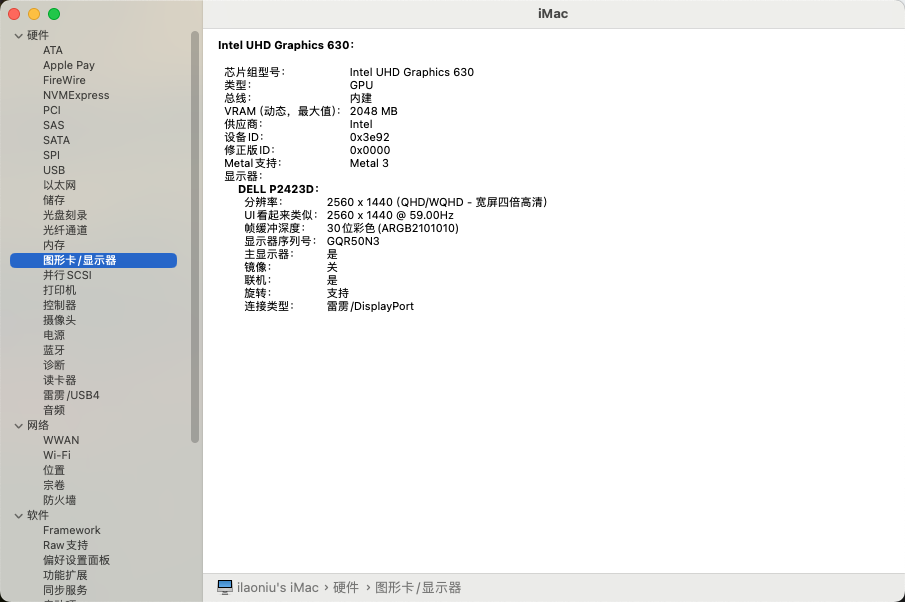Collapse the 网络 (Network) section
Image resolution: width=905 pixels, height=602 pixels.
click(x=18, y=425)
